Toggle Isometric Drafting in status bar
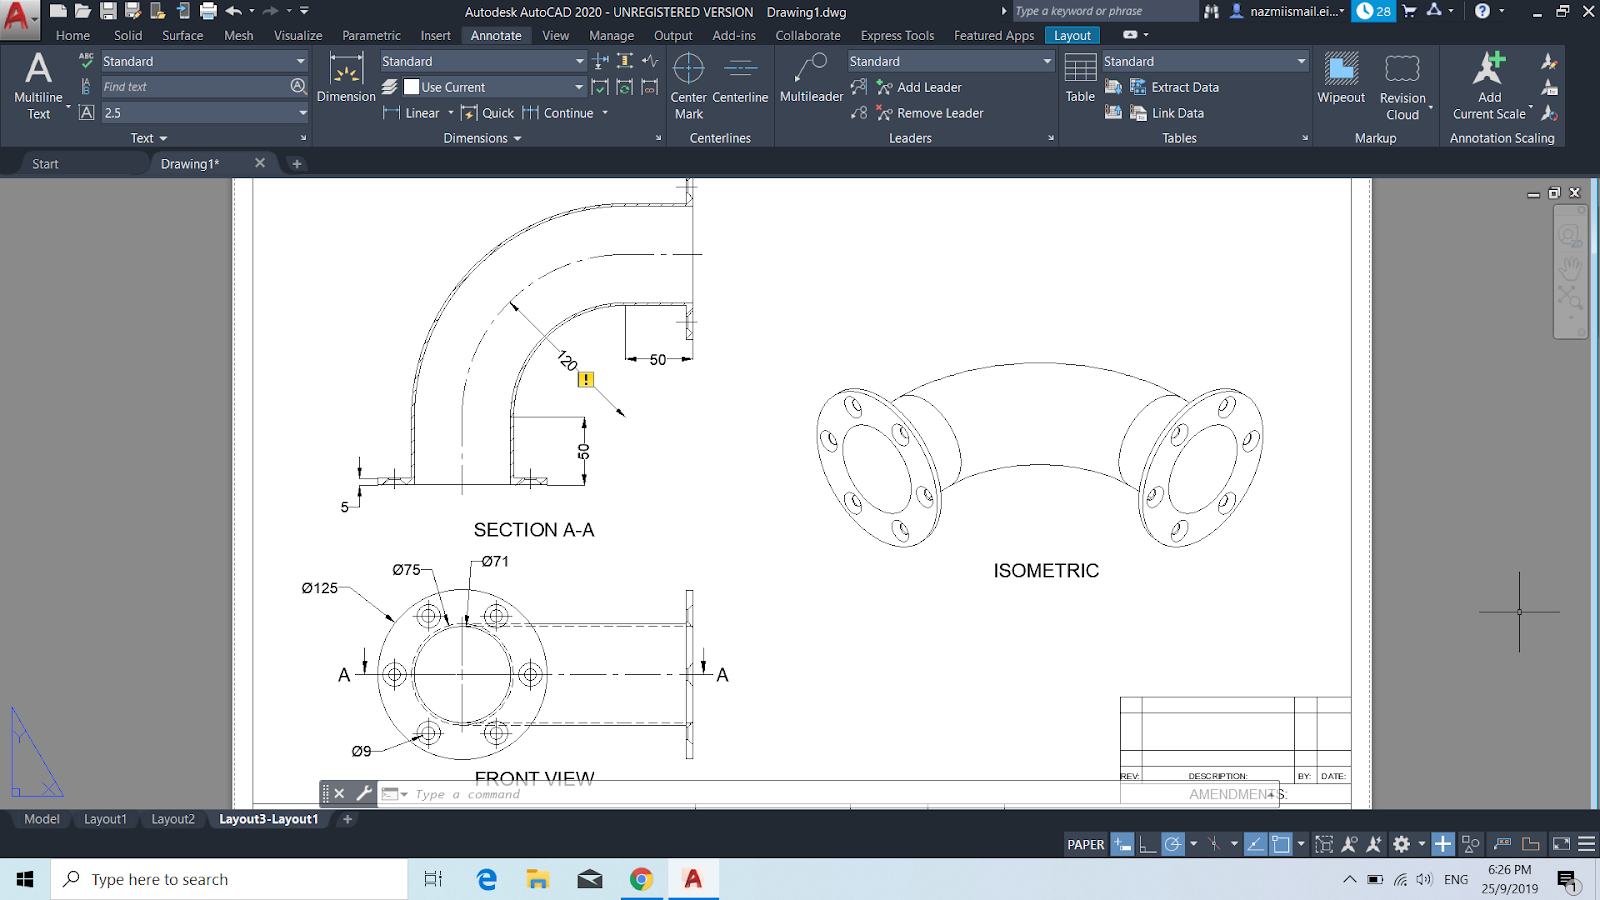 coord(1214,845)
